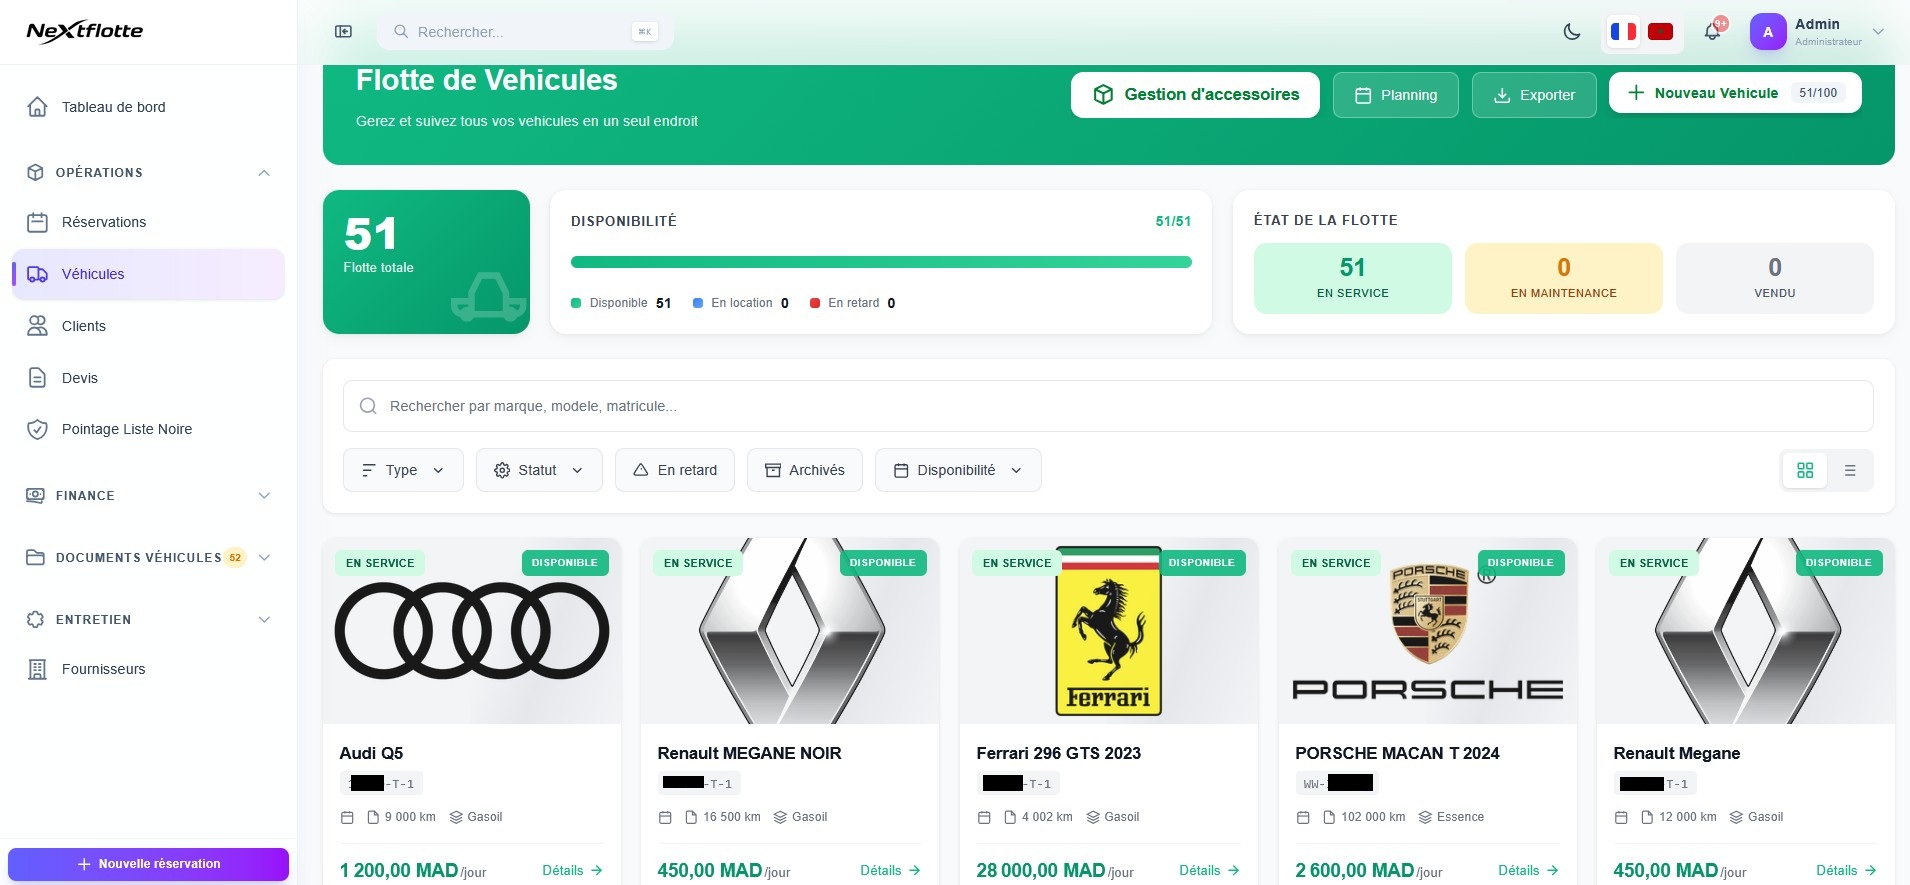This screenshot has height=885, width=1910.
Task: Toggle dark mode with the moon icon
Action: (x=1572, y=32)
